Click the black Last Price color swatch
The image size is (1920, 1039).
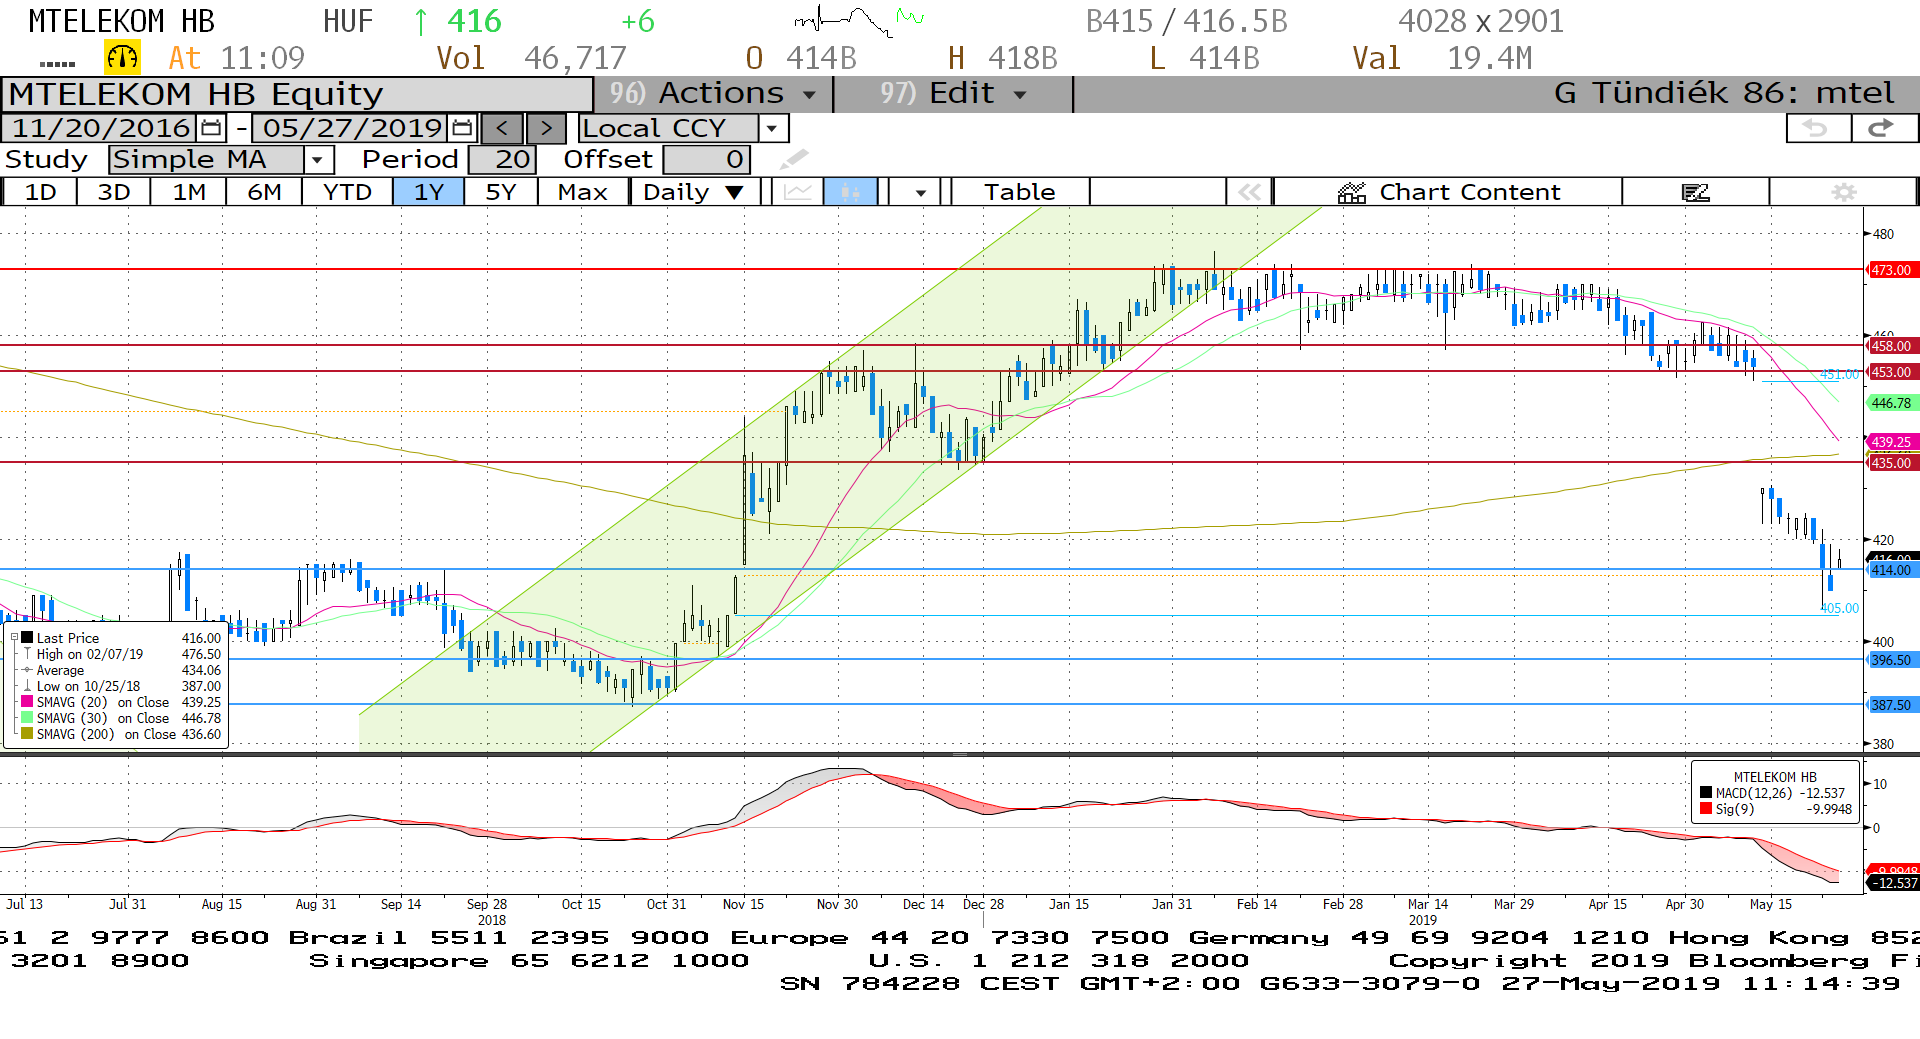[x=28, y=638]
